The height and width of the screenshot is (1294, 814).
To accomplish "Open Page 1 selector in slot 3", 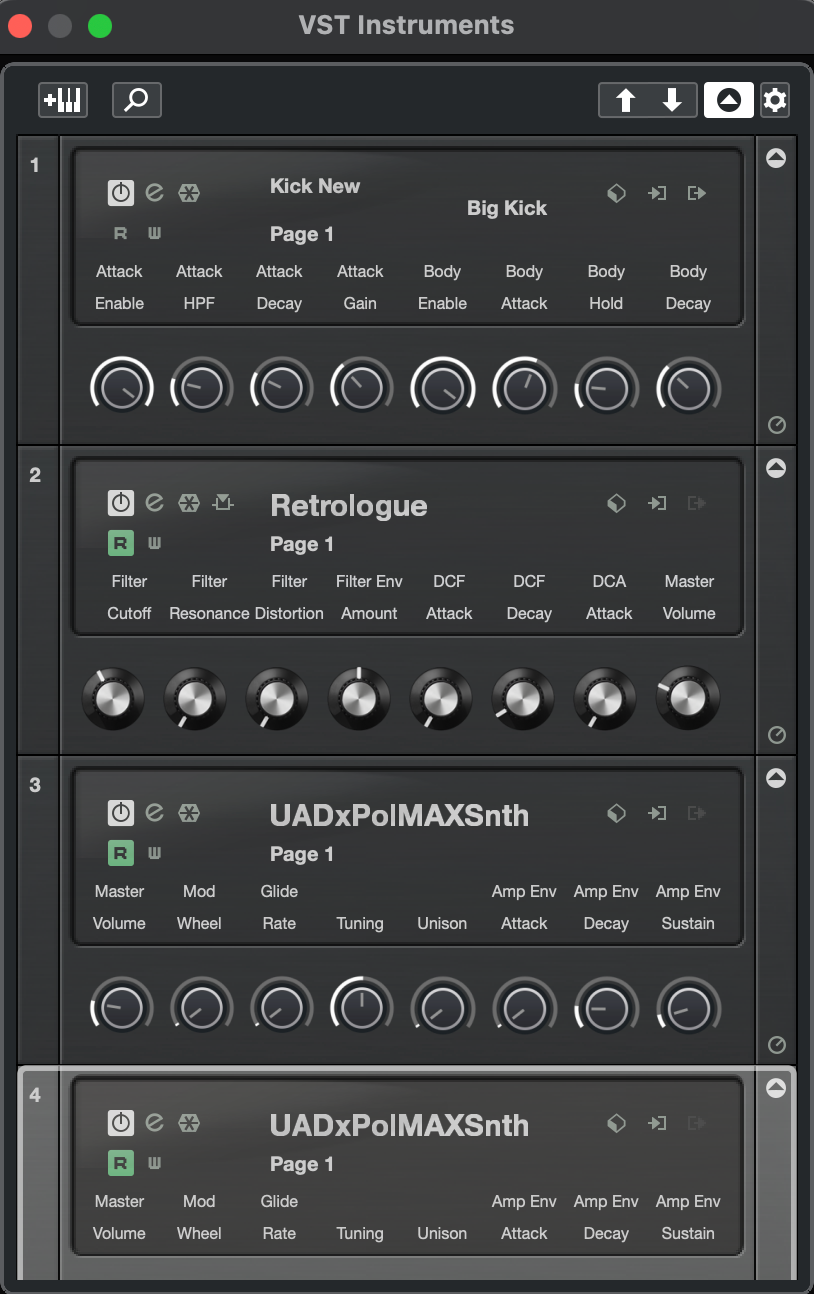I will coord(302,854).
